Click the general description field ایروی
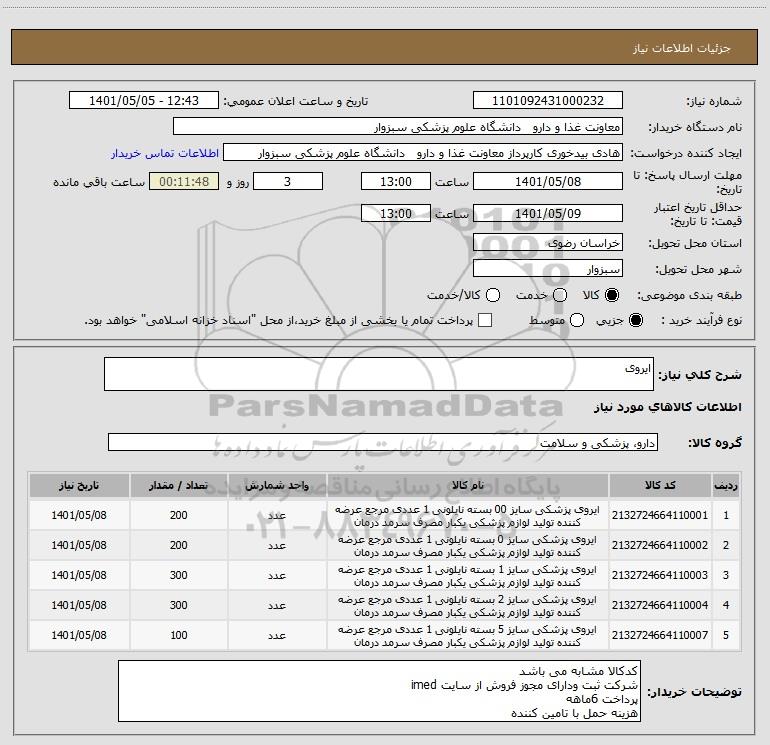The width and height of the screenshot is (770, 745). coord(379,374)
